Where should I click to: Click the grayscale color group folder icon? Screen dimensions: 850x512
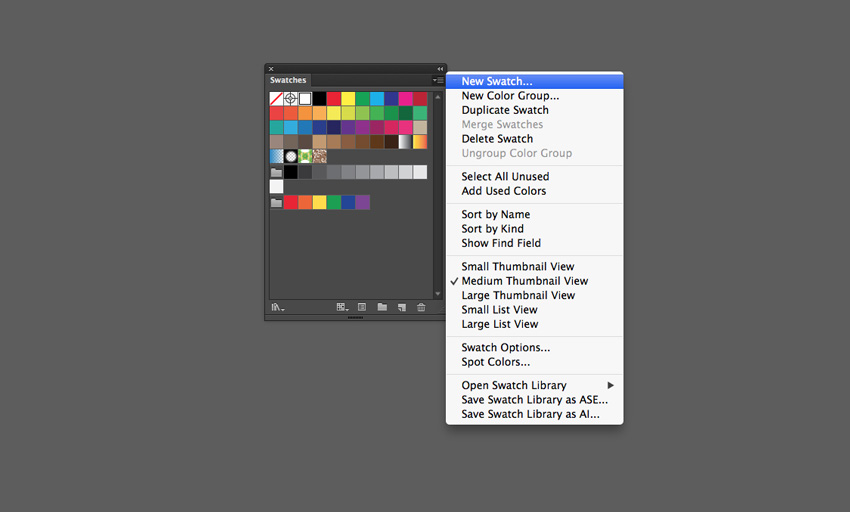(x=276, y=172)
